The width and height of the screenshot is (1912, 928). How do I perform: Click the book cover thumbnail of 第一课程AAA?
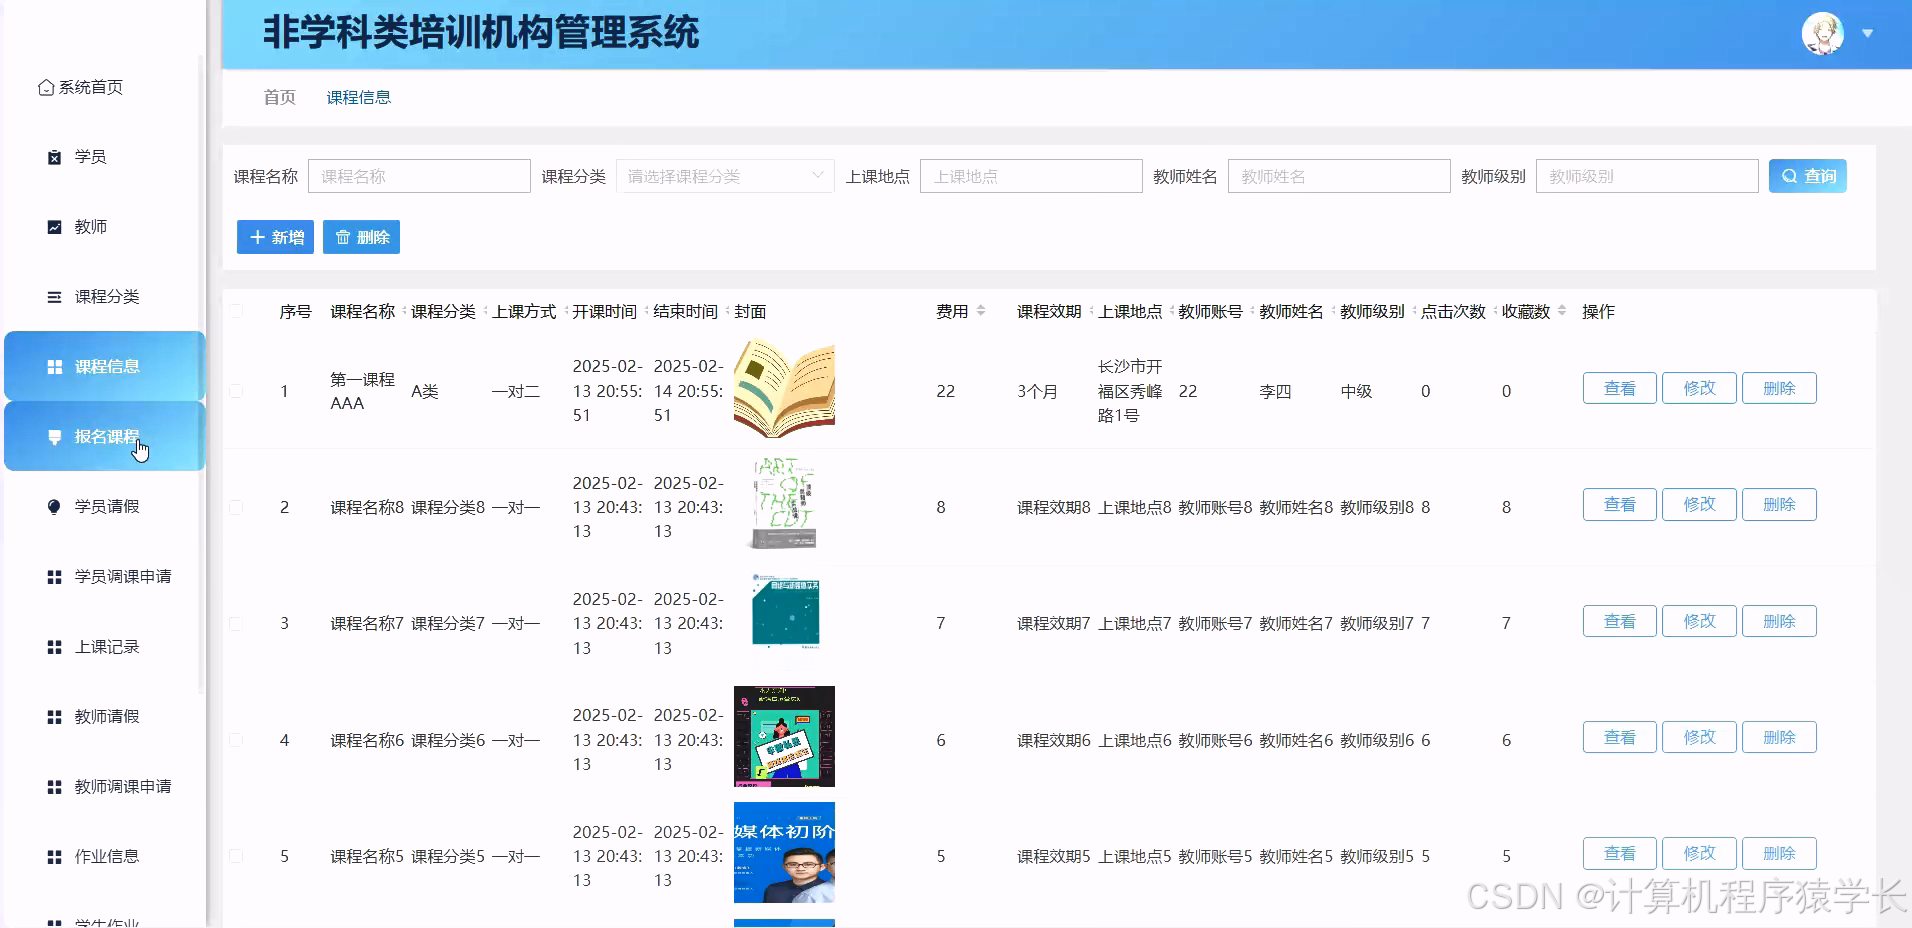784,388
